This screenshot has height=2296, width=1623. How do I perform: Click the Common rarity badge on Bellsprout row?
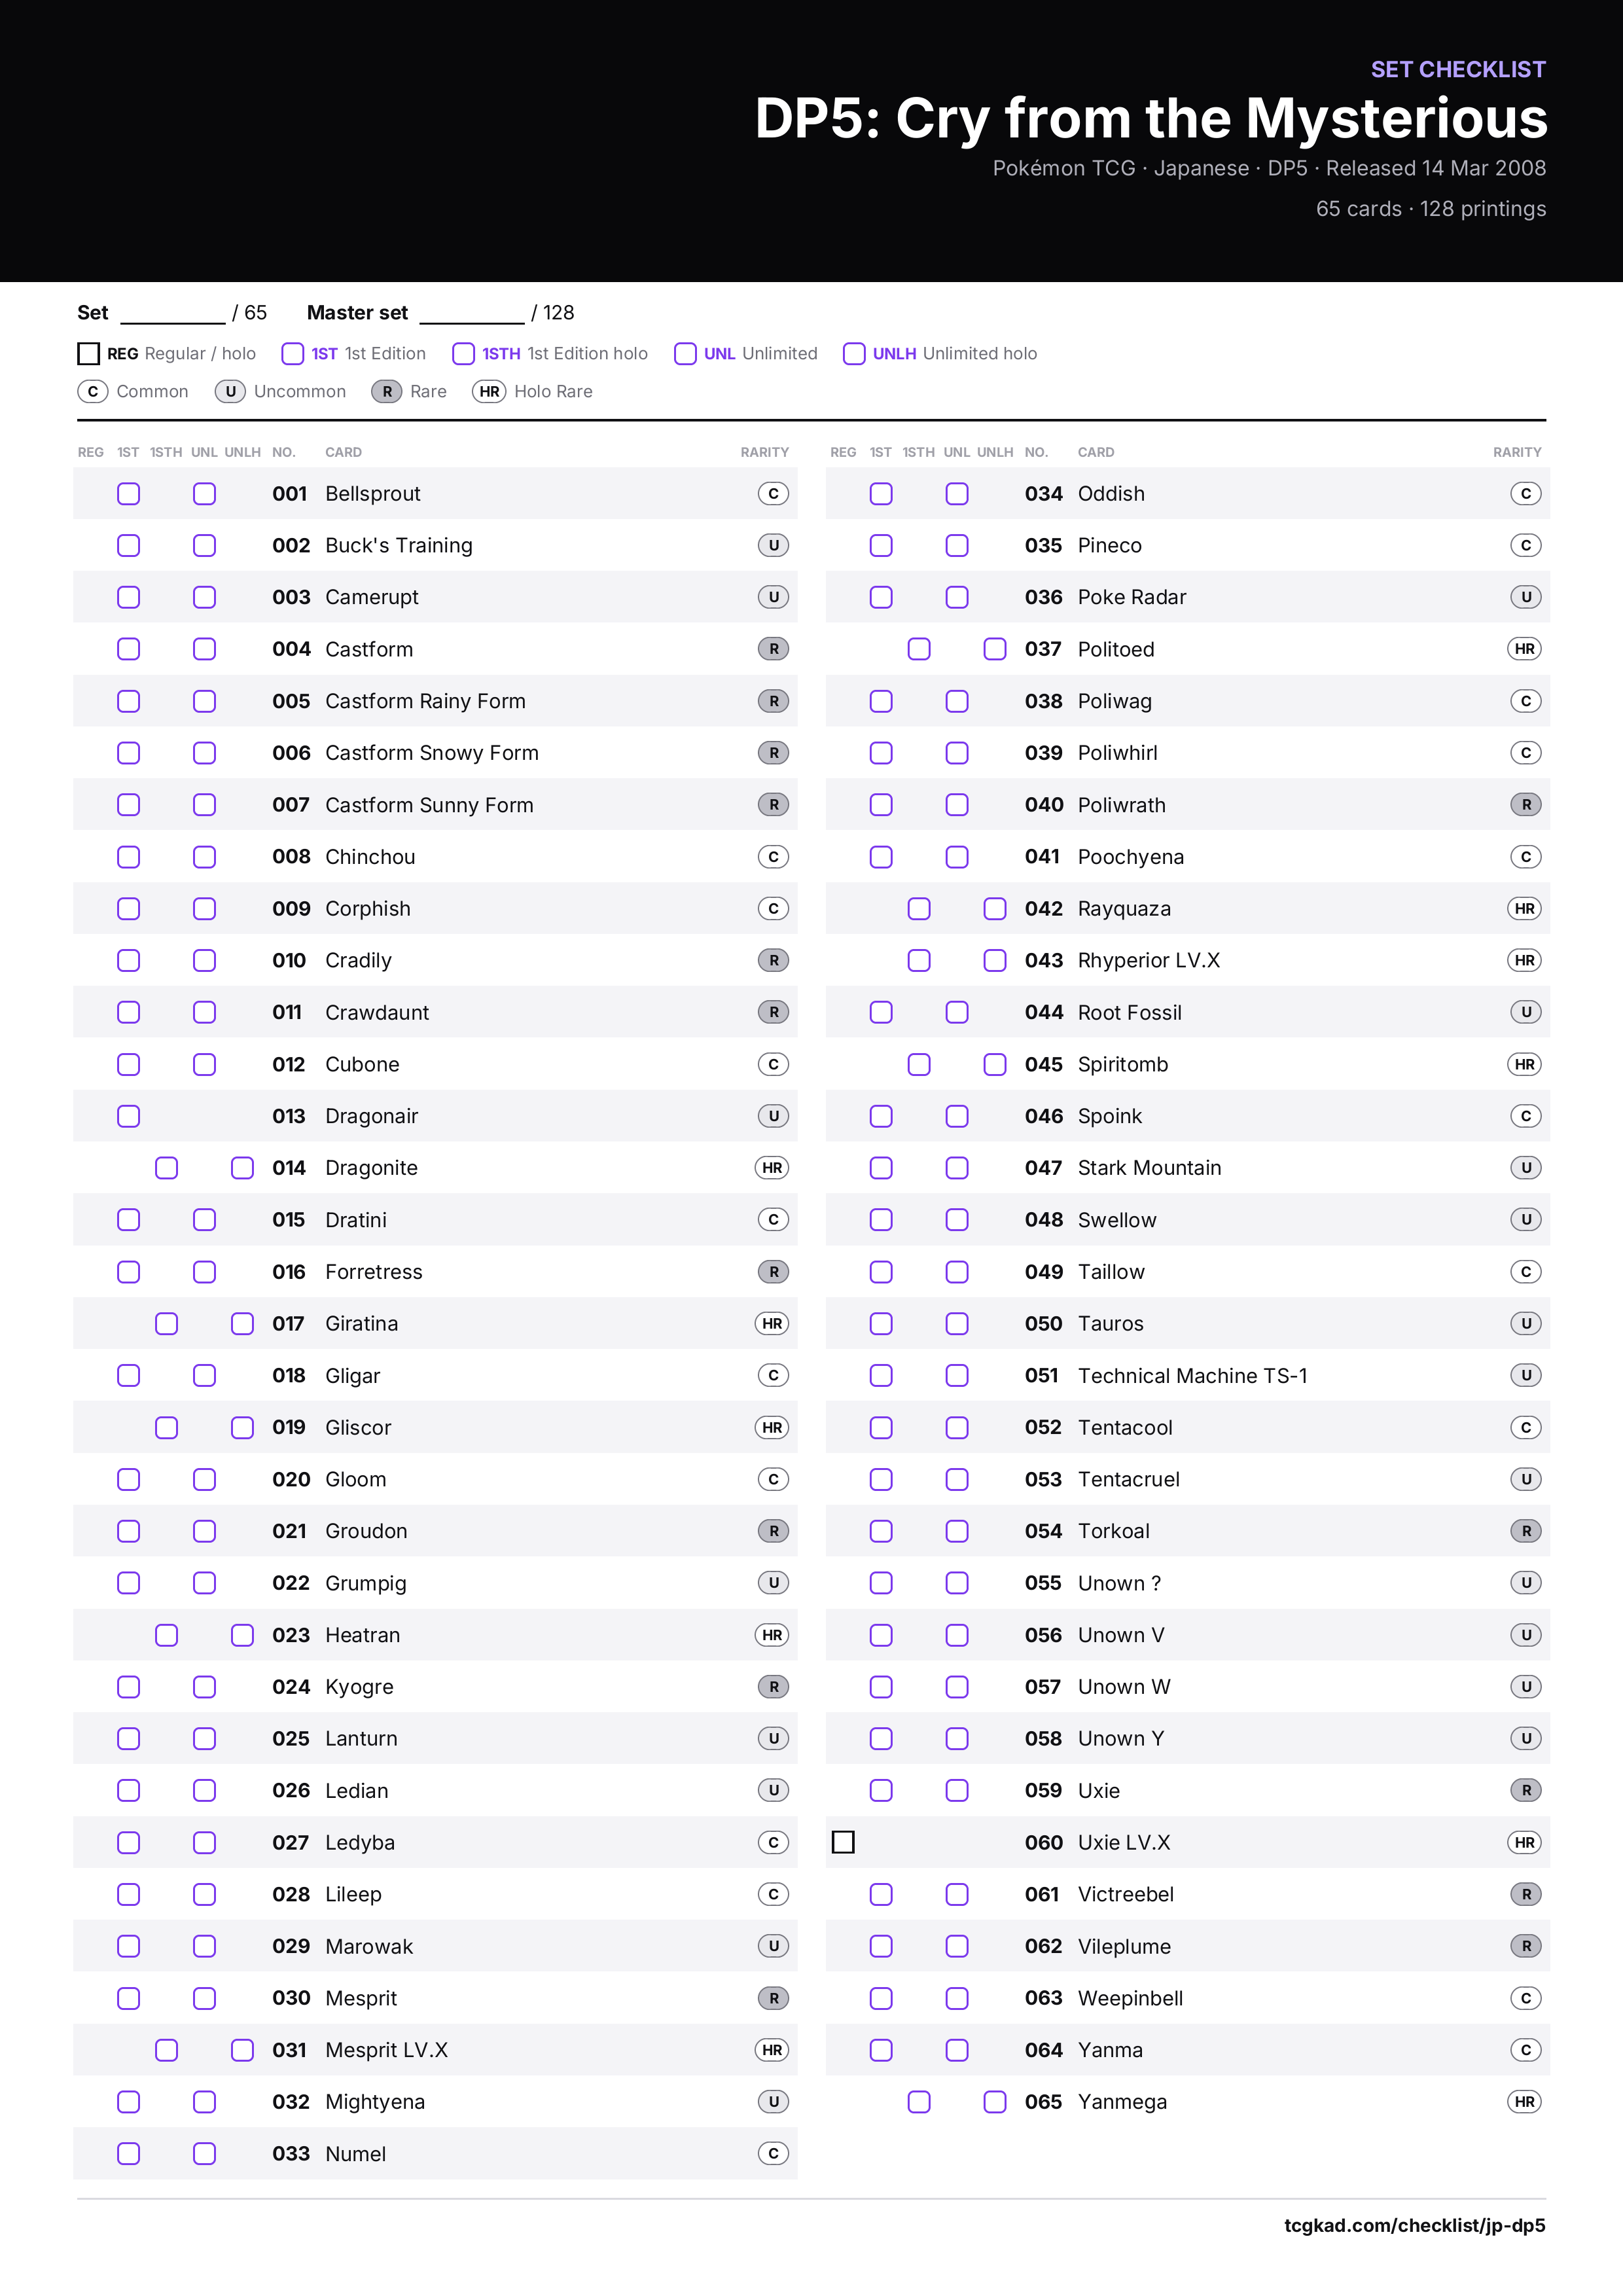point(773,494)
